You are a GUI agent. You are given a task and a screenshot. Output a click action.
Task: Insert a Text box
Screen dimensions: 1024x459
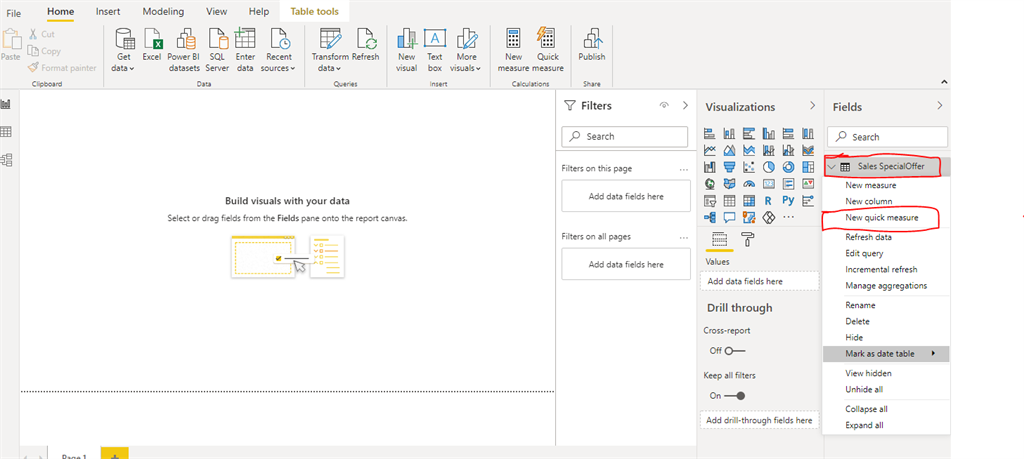(435, 50)
